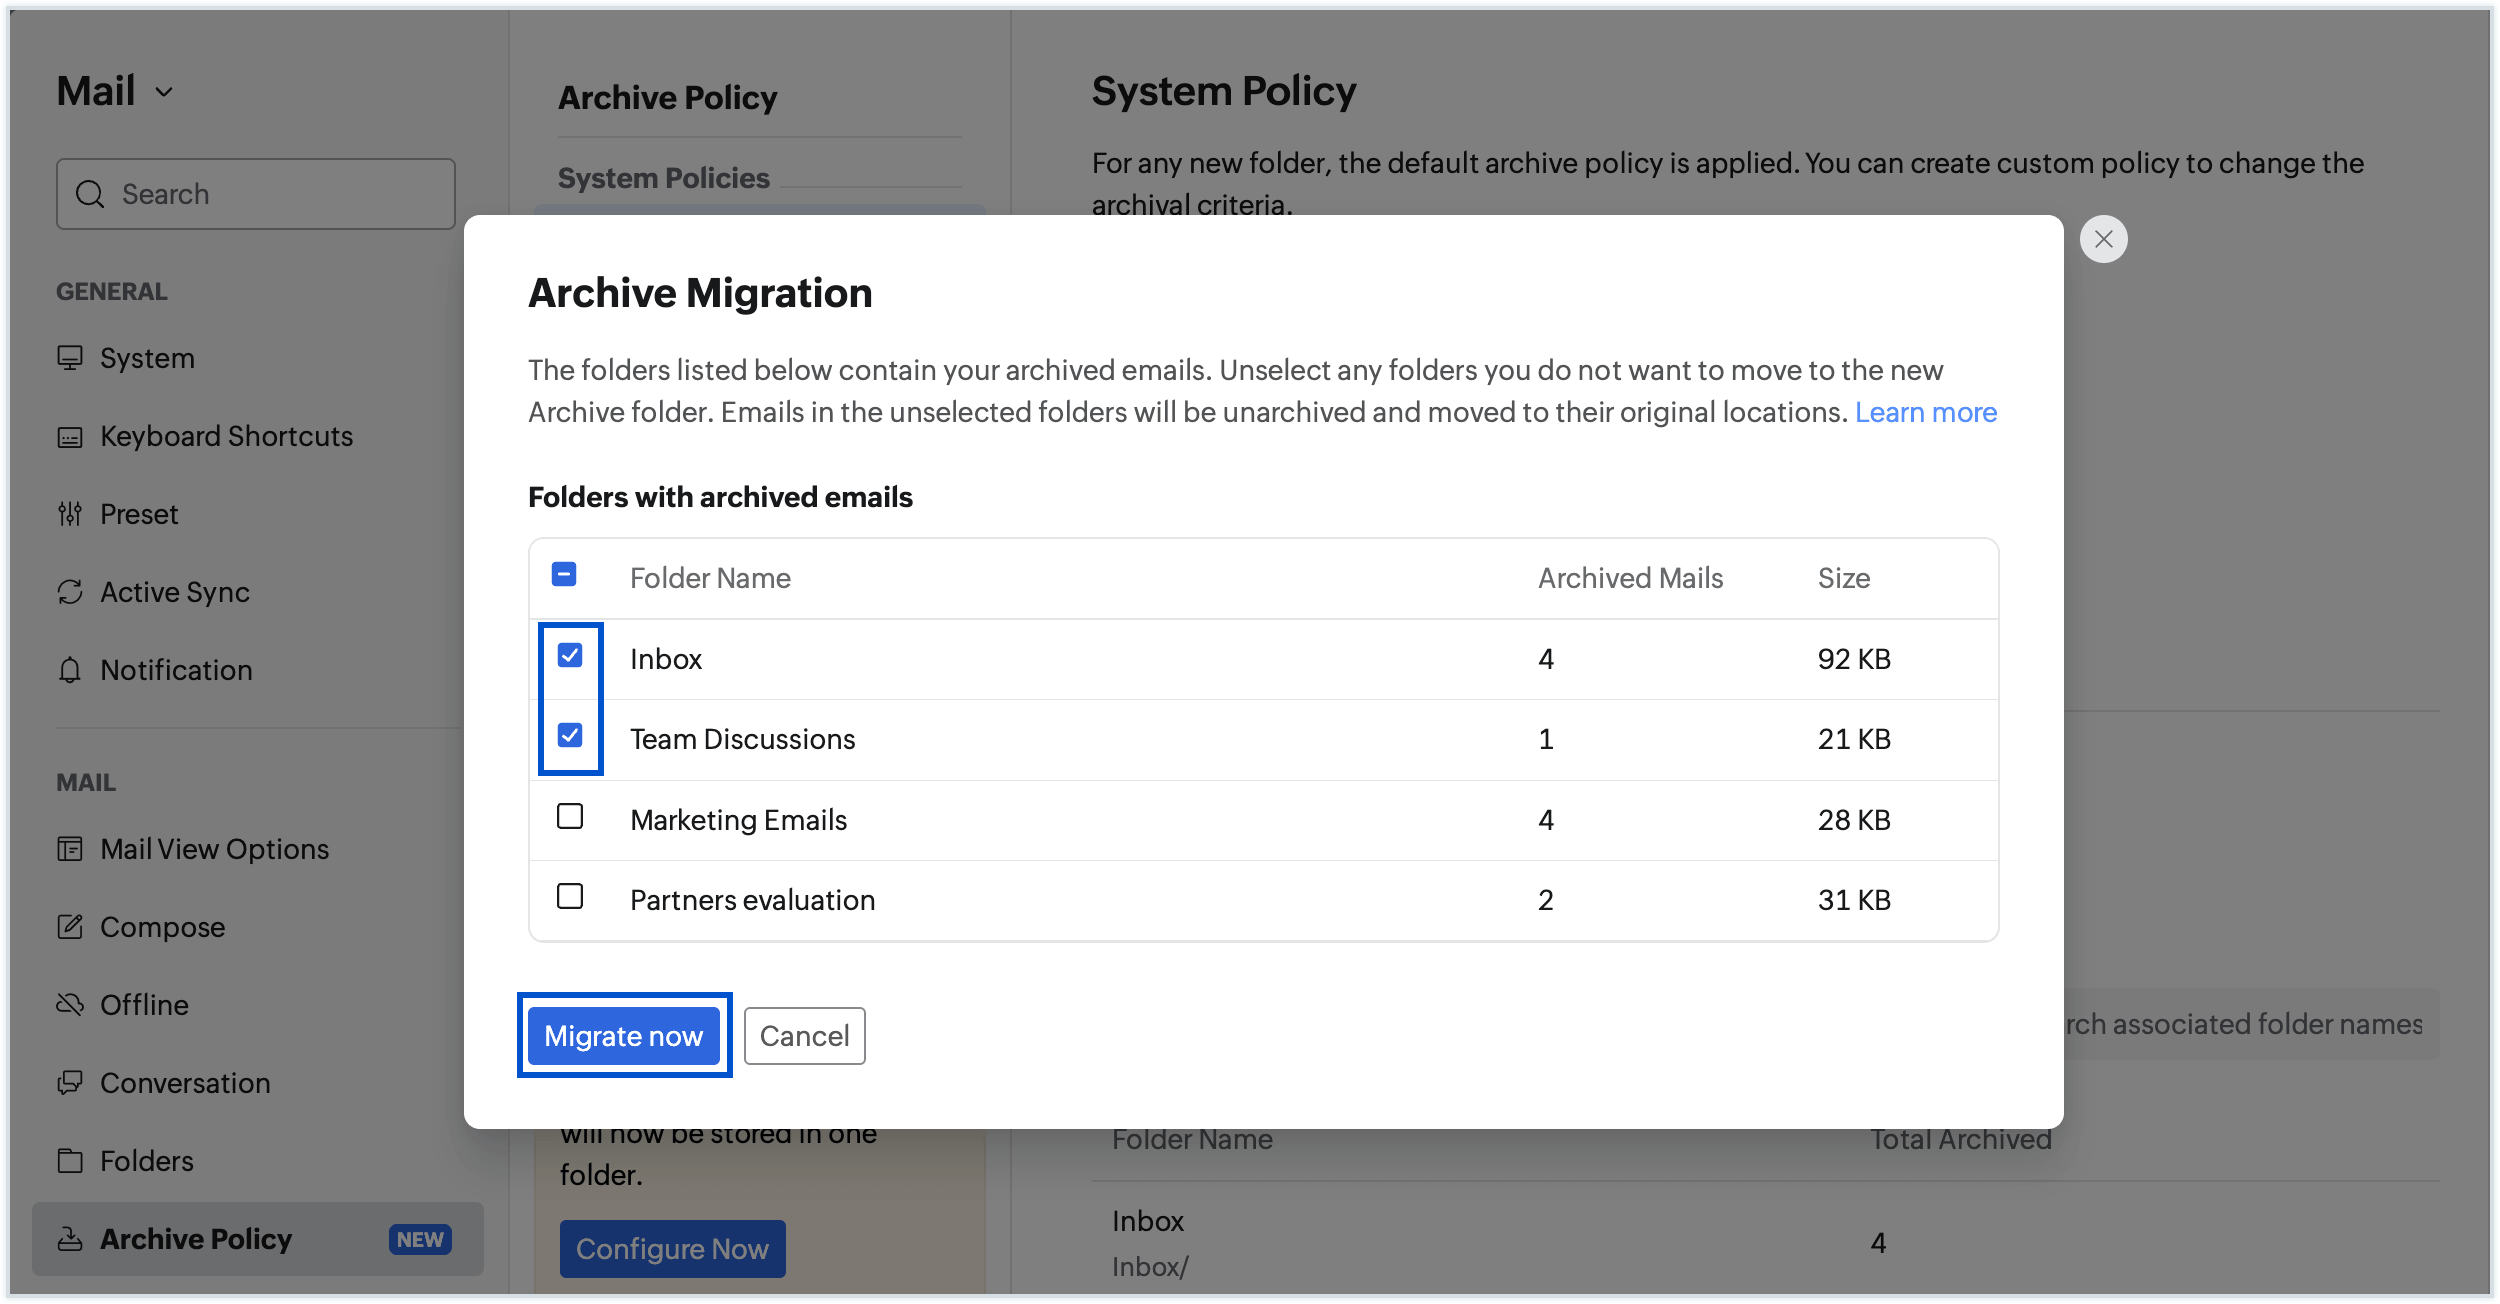
Task: Toggle the select-all header checkbox
Action: tap(564, 574)
